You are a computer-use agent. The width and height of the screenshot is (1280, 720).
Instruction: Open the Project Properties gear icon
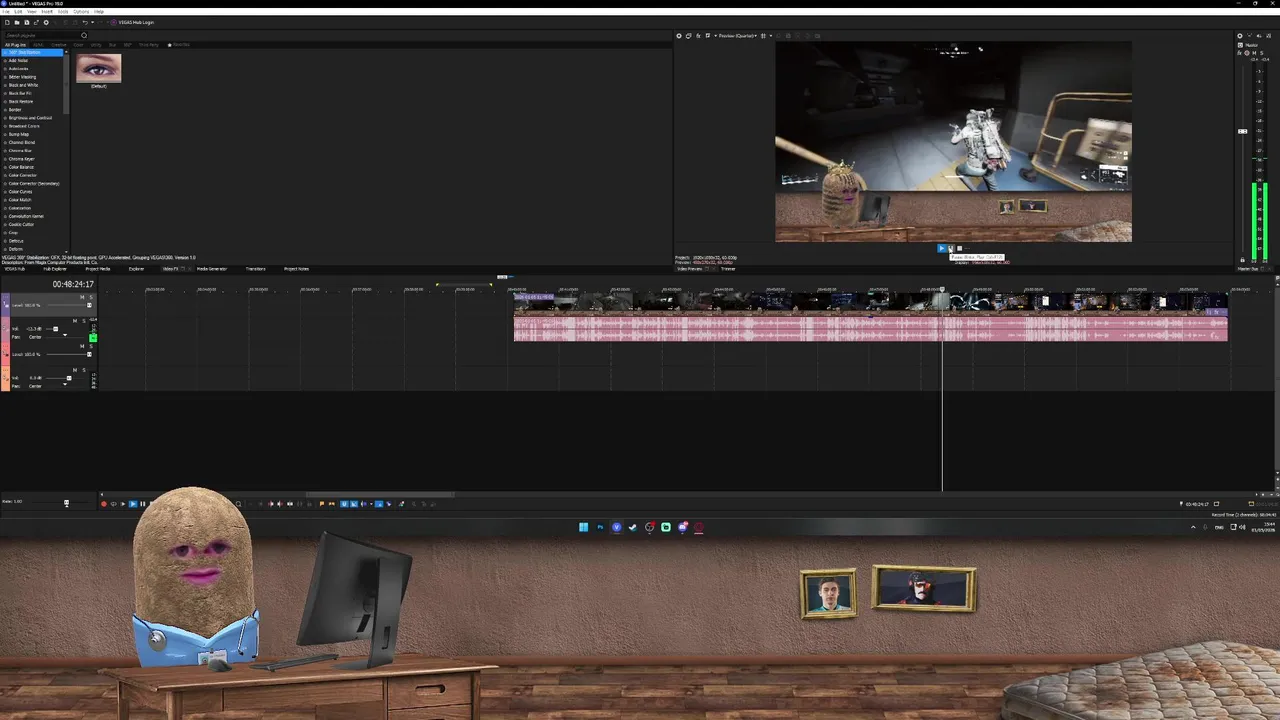click(x=46, y=22)
